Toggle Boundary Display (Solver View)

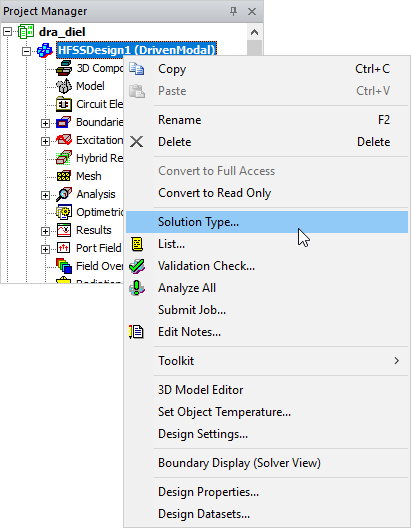(267, 463)
